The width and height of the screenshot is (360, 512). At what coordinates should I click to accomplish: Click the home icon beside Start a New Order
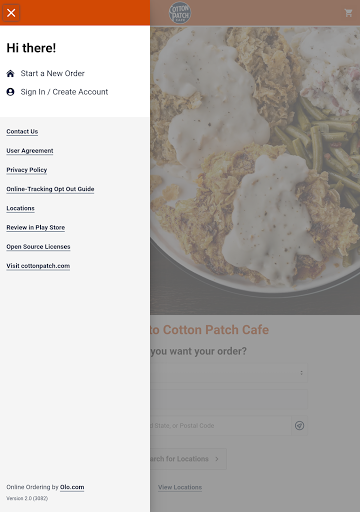tap(10, 73)
